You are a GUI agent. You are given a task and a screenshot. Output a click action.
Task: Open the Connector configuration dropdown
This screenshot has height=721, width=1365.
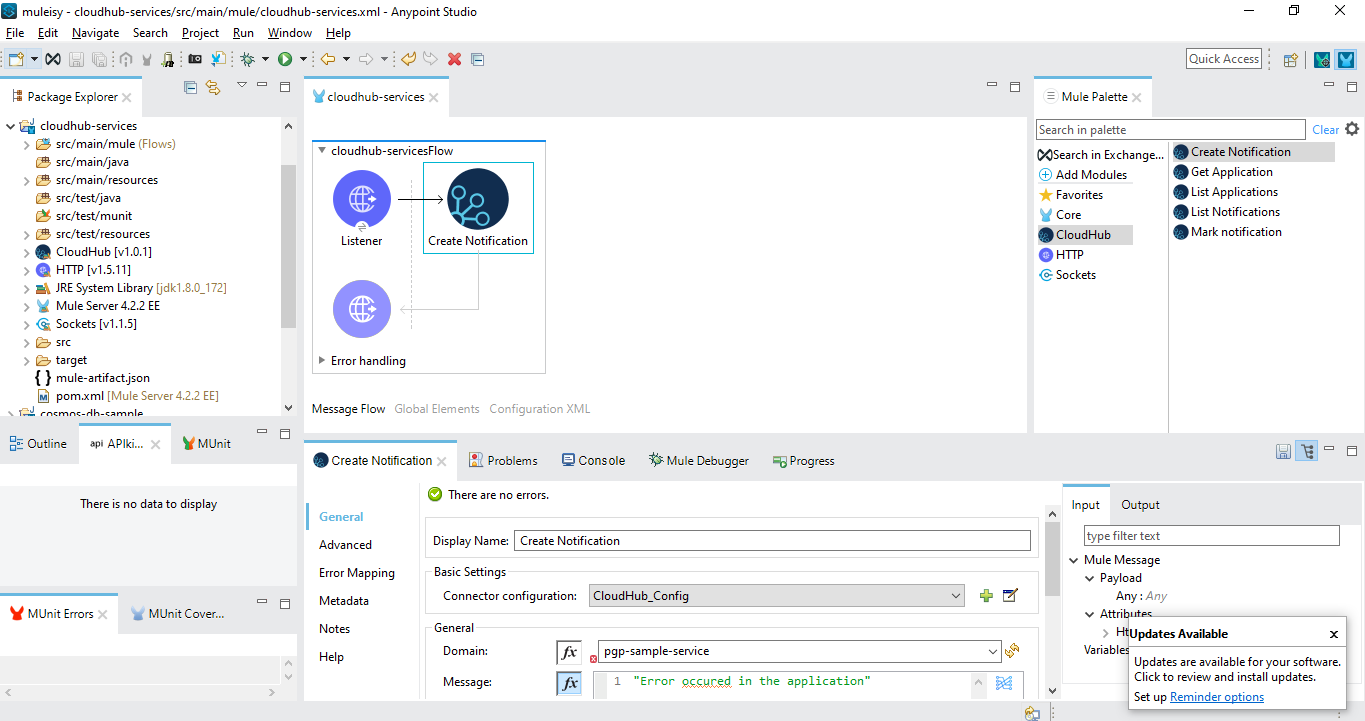tap(955, 596)
